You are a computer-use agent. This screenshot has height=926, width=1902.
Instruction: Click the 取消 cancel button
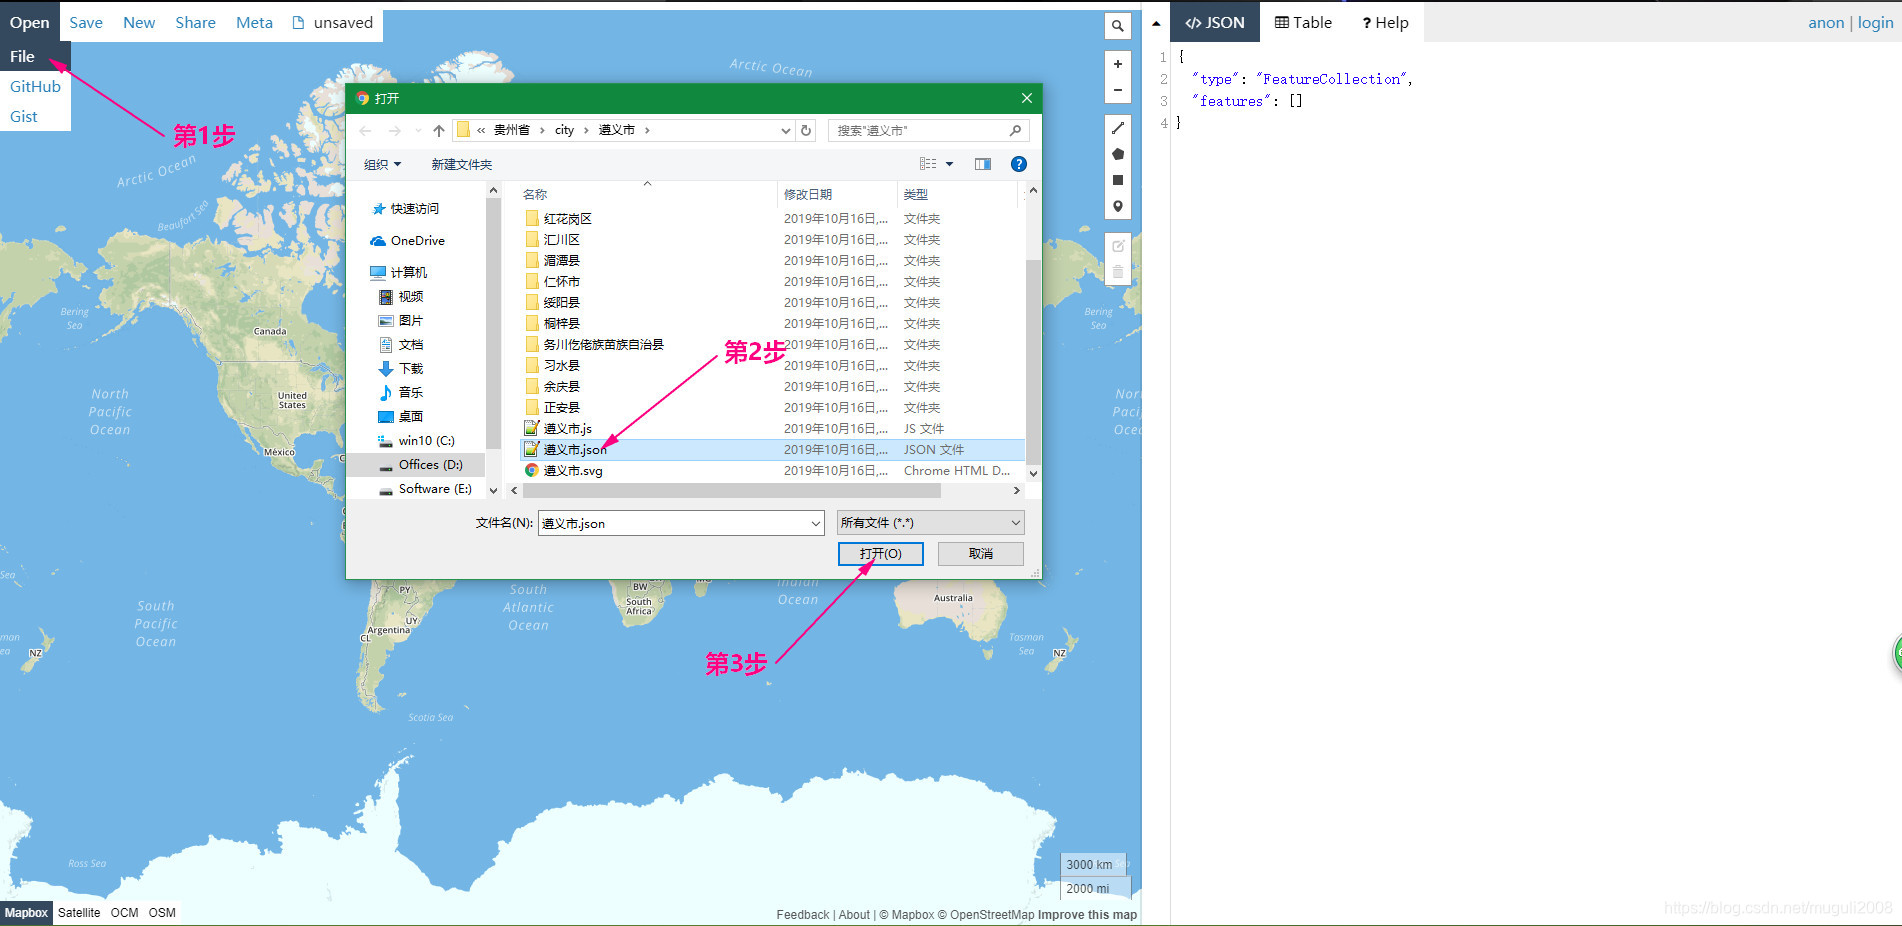coord(981,554)
